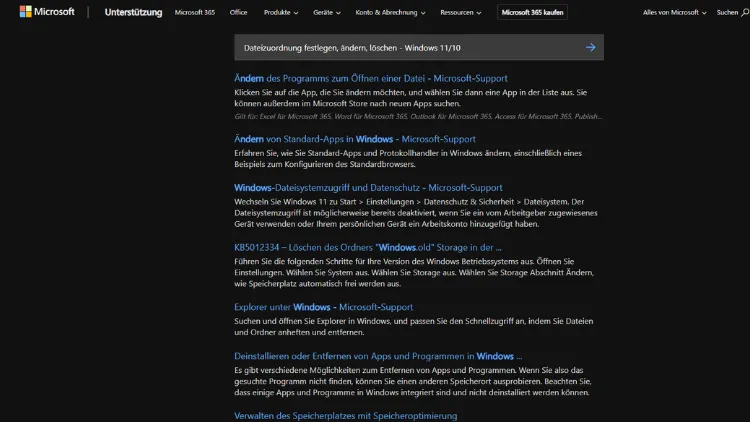Click the 'Gilt für: Excel für Microsoft 365' text line

(418, 117)
